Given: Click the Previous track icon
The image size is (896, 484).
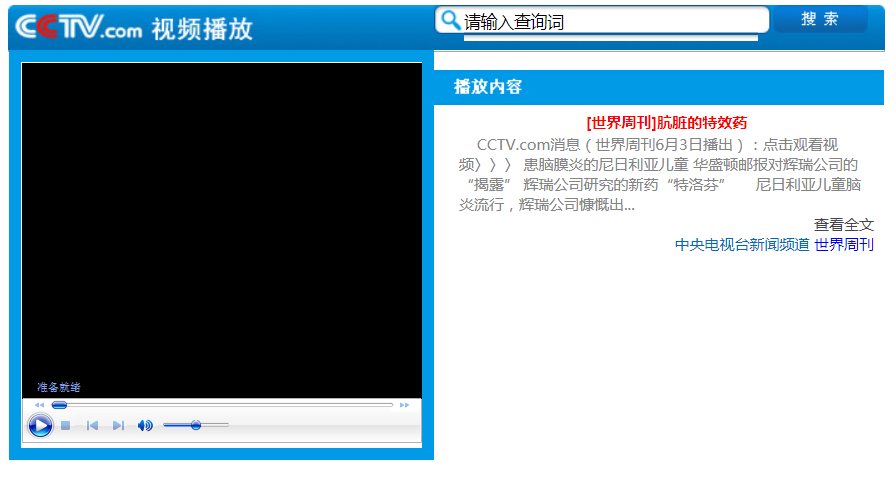Looking at the screenshot, I should [92, 426].
